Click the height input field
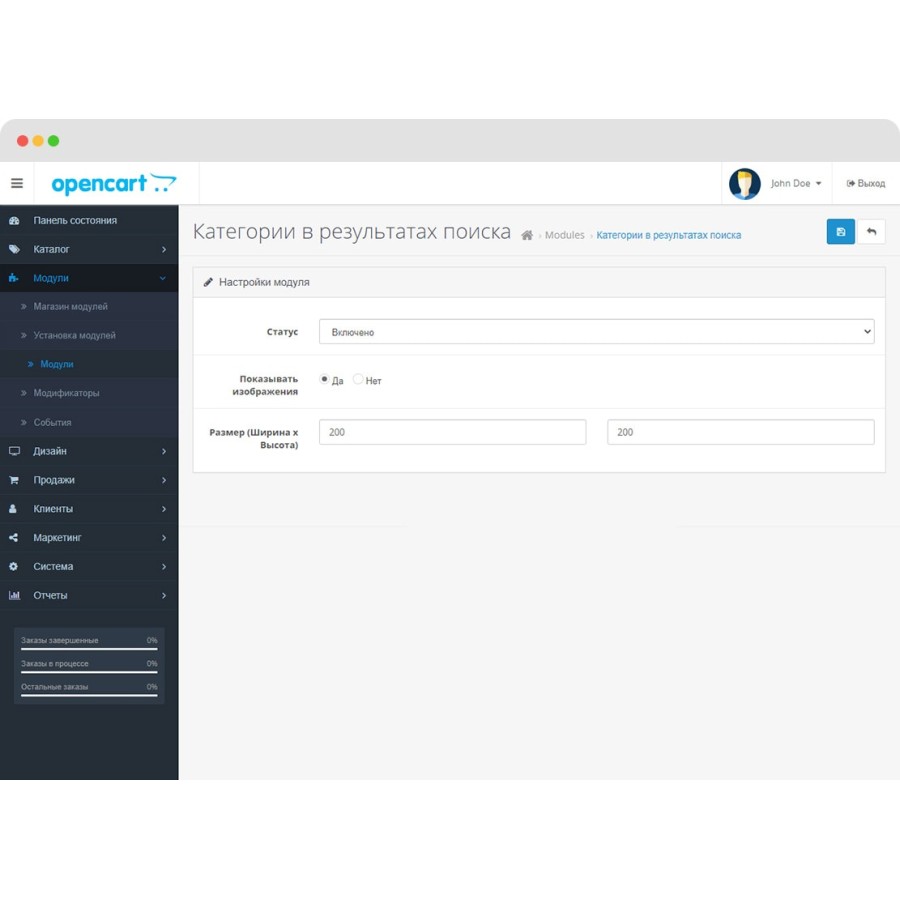This screenshot has height=900, width=900. (740, 432)
